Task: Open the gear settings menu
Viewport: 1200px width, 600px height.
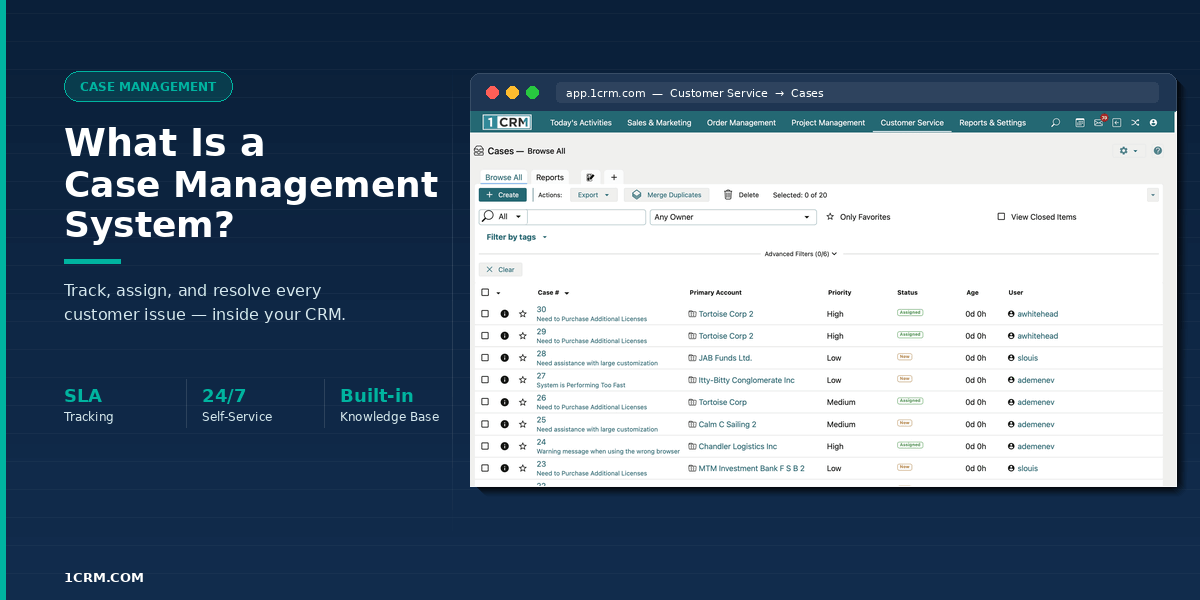Action: (x=1128, y=151)
